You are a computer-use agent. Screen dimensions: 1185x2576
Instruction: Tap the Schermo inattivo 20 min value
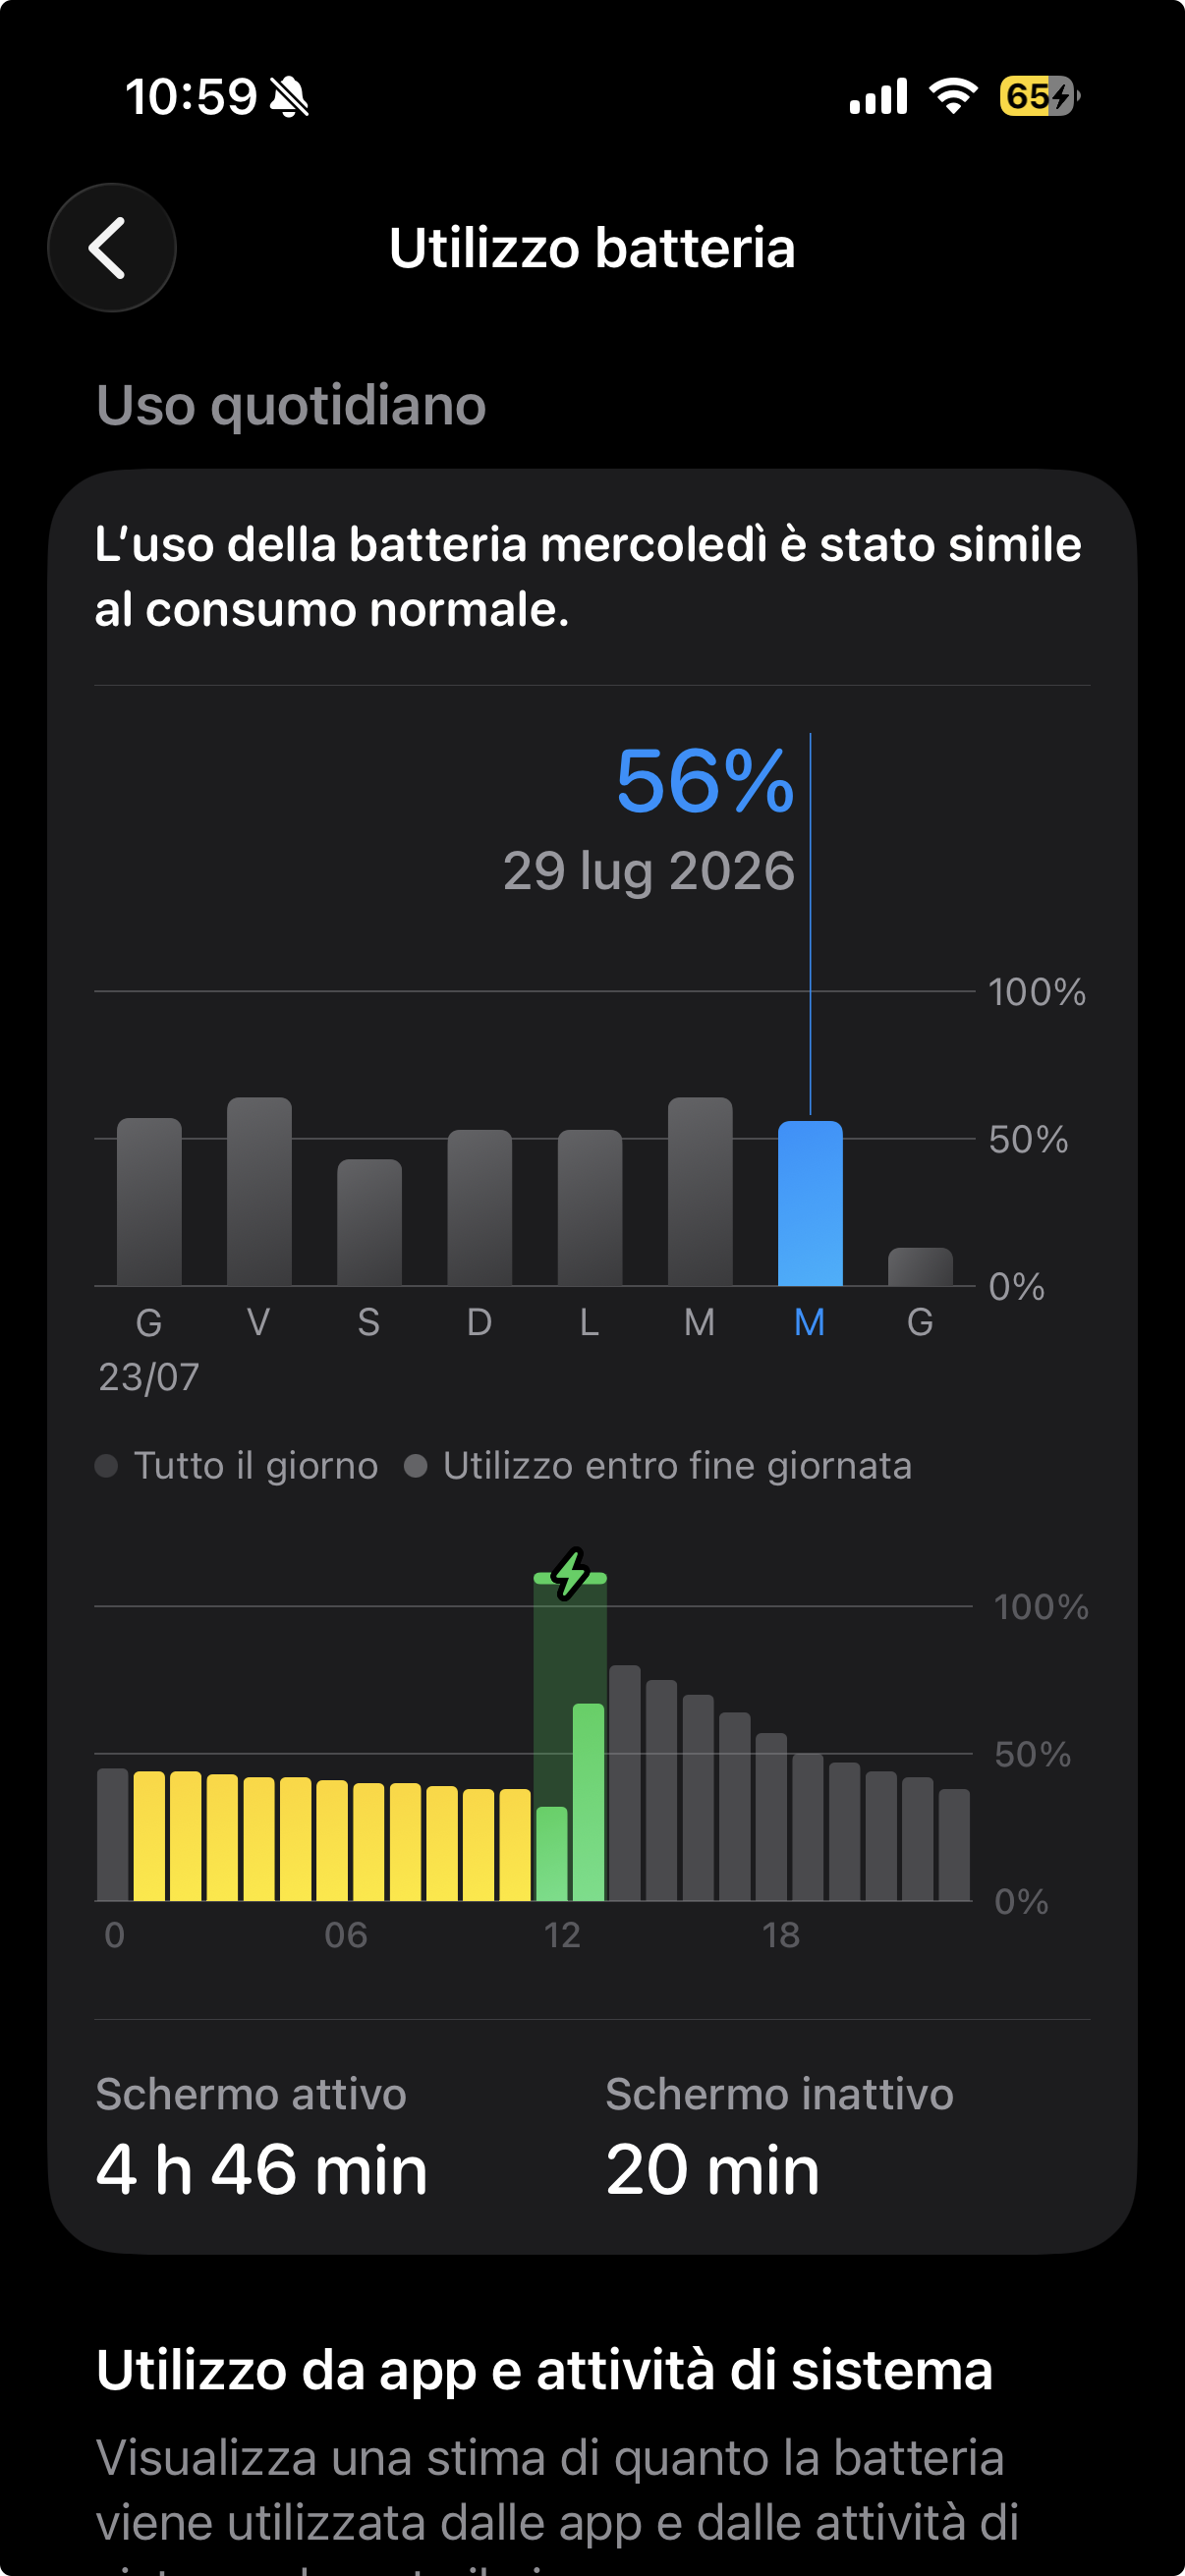(x=712, y=2169)
